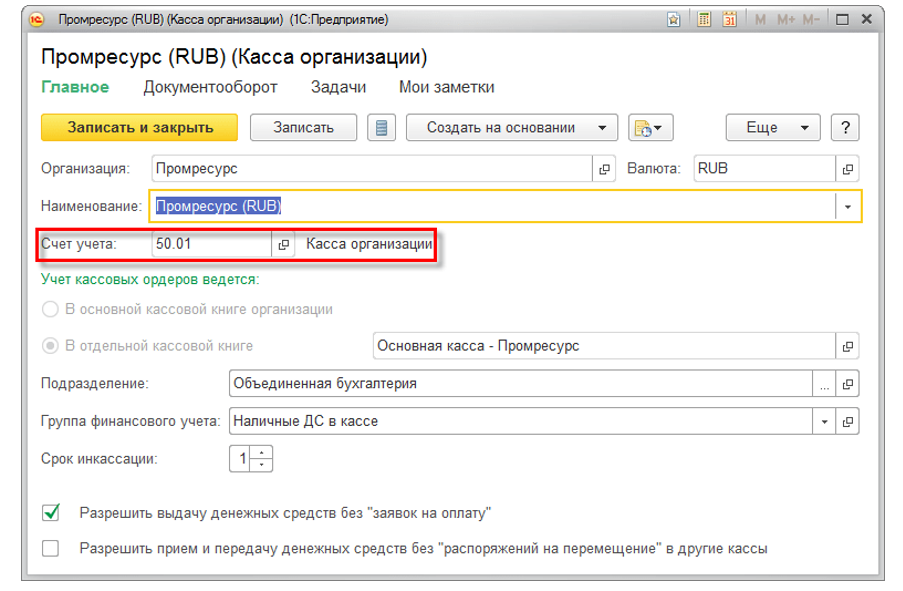Open the Мои заметки tab
The image size is (903, 591).
click(446, 87)
